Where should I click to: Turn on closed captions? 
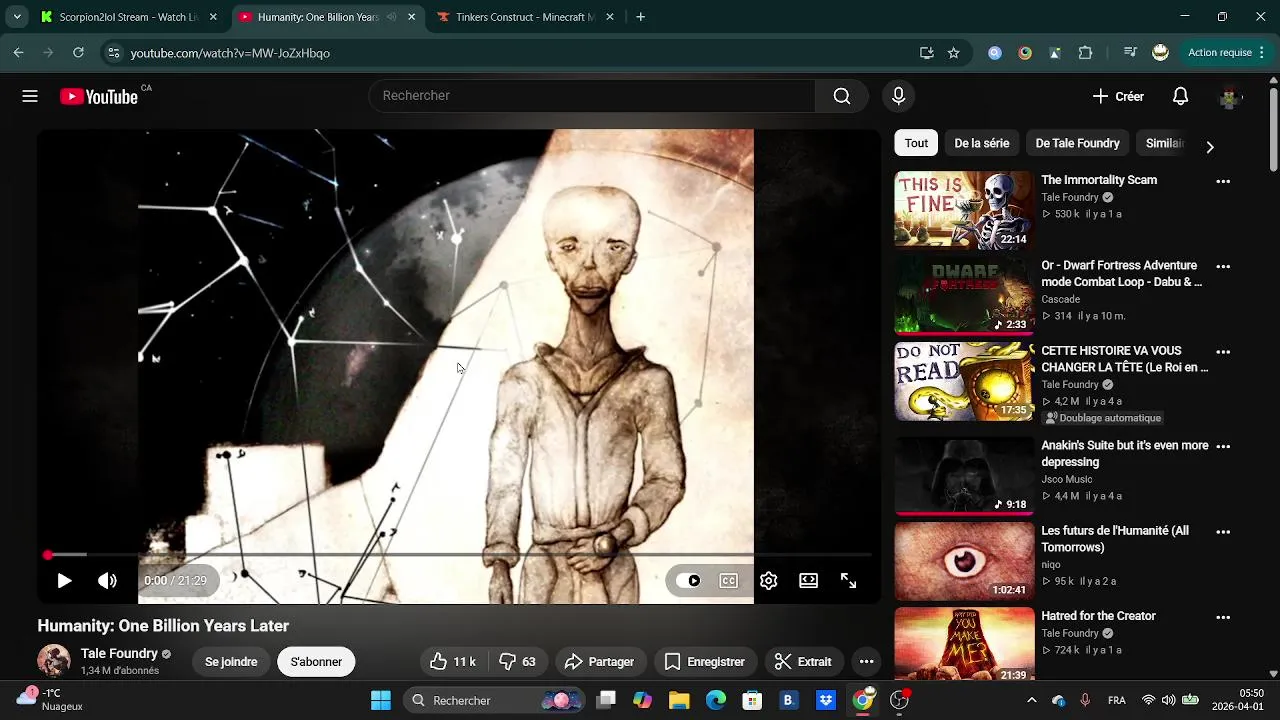click(729, 580)
